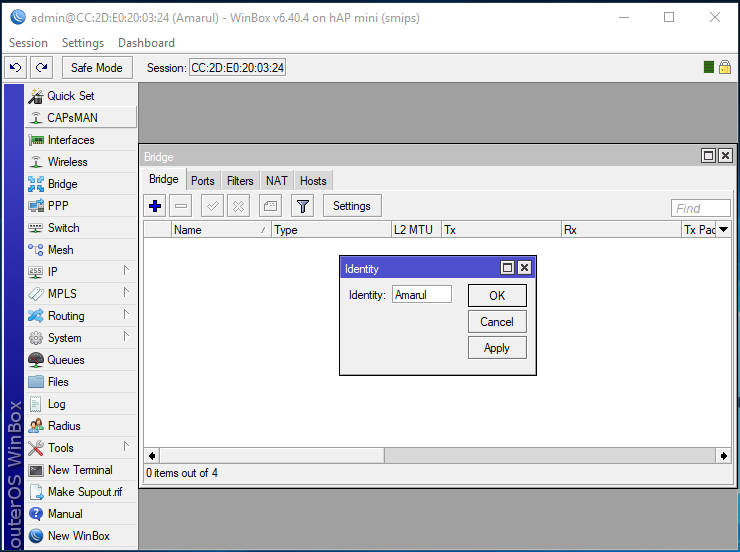Open the Session menu
This screenshot has height=552, width=740.
[x=28, y=43]
